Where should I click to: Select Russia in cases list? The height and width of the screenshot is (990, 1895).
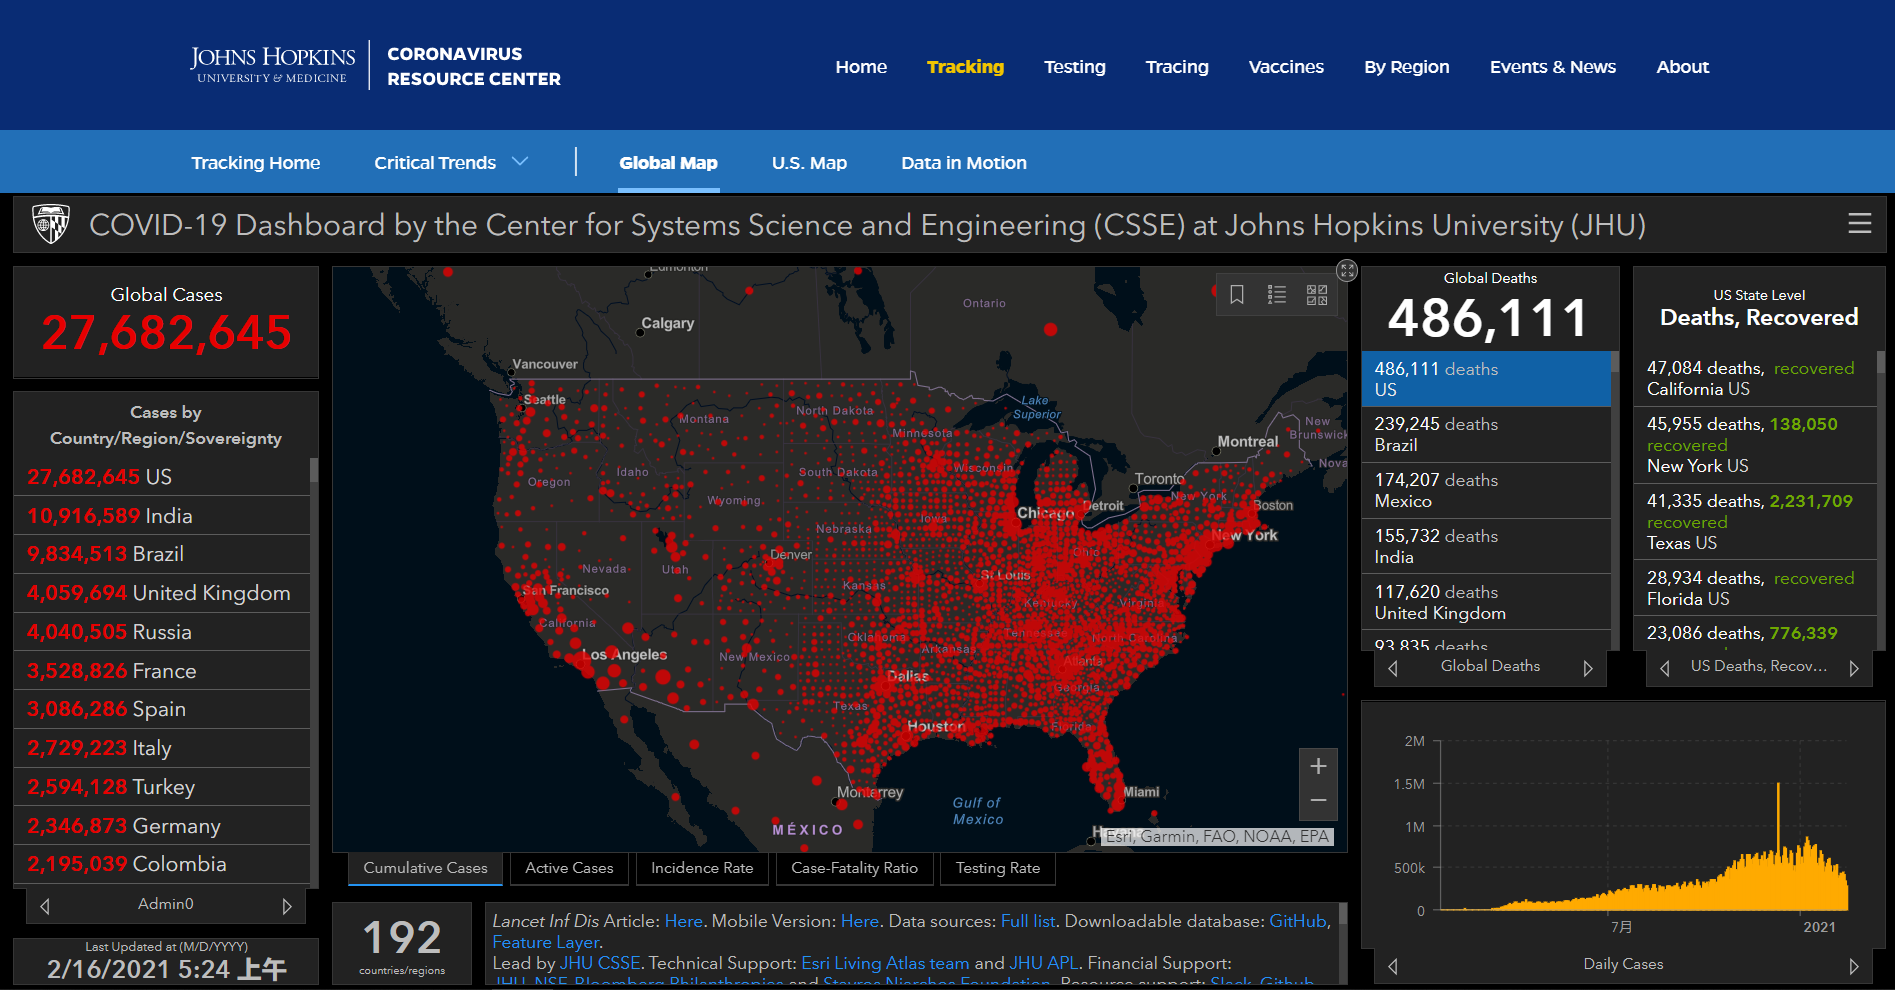click(x=162, y=632)
